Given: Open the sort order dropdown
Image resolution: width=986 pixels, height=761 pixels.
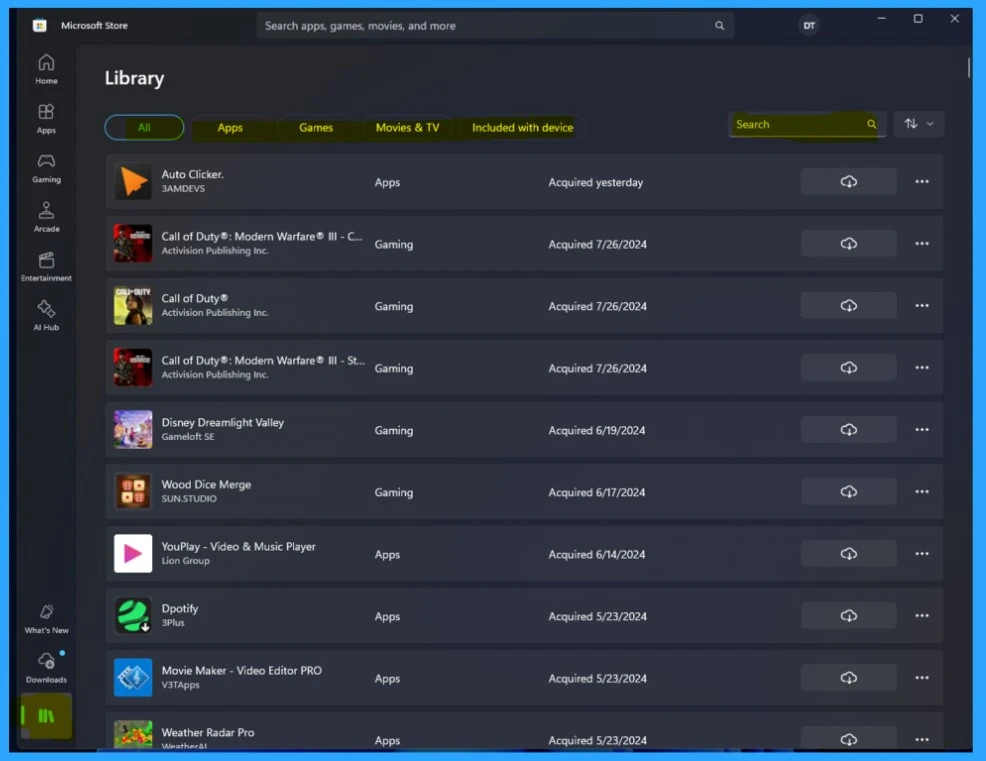Looking at the screenshot, I should [919, 124].
